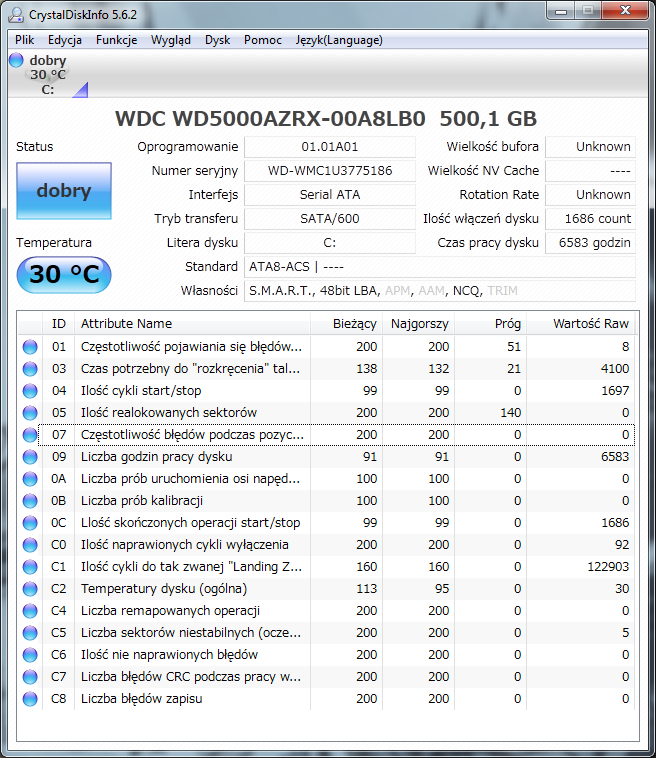The image size is (656, 758).
Task: Click the power-on count field 1686 count
Action: point(590,219)
